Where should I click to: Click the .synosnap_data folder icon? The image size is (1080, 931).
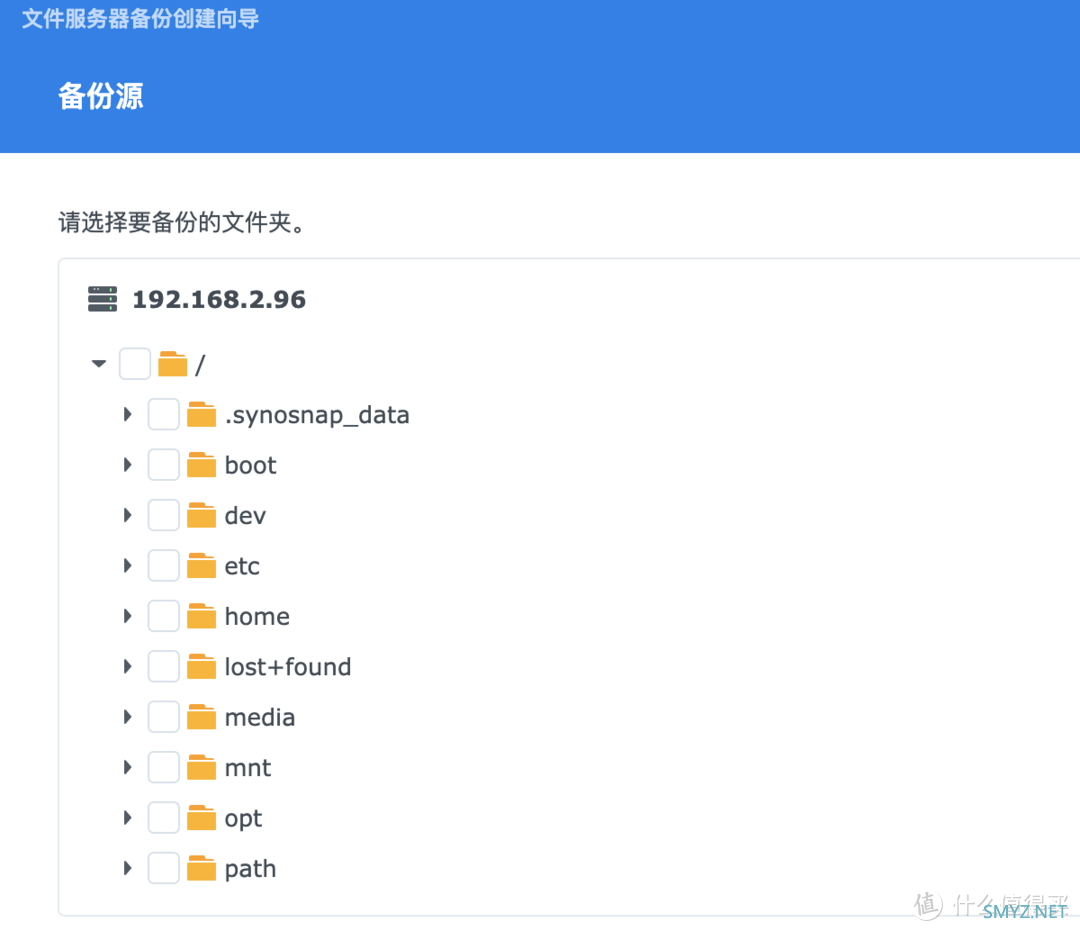coord(201,415)
